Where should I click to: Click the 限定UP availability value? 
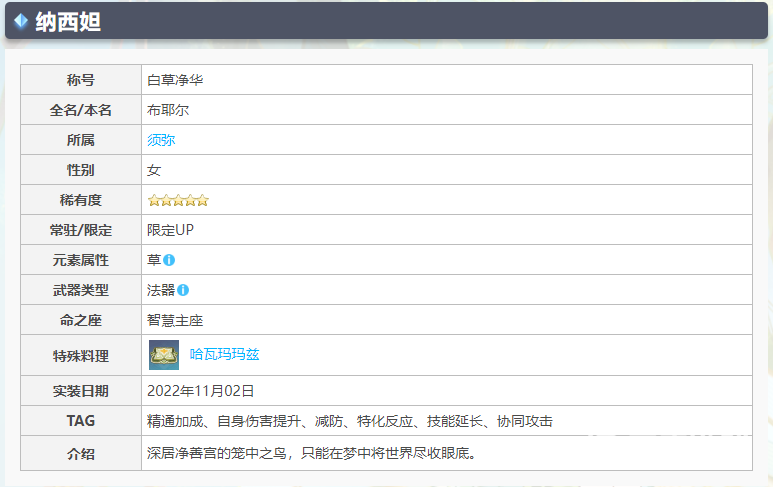pos(170,230)
